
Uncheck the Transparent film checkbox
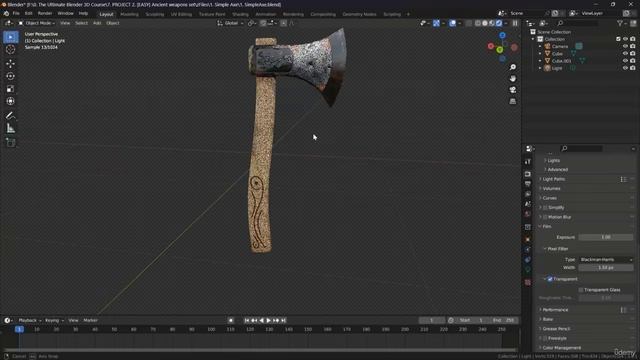550,279
